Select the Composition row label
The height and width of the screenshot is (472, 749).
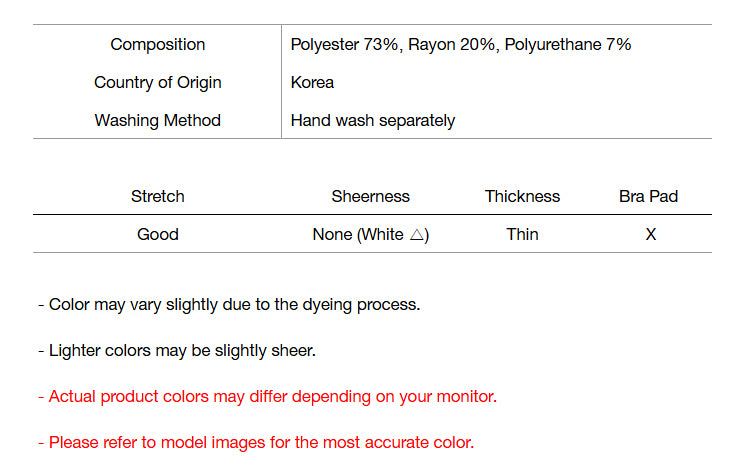coord(158,44)
